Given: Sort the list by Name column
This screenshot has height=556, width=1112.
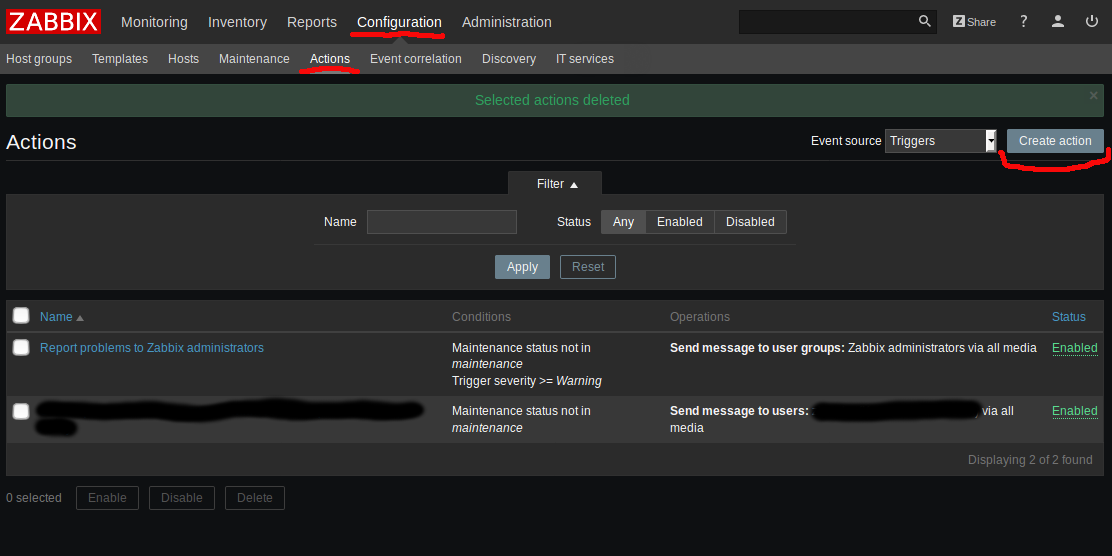Looking at the screenshot, I should tap(56, 317).
